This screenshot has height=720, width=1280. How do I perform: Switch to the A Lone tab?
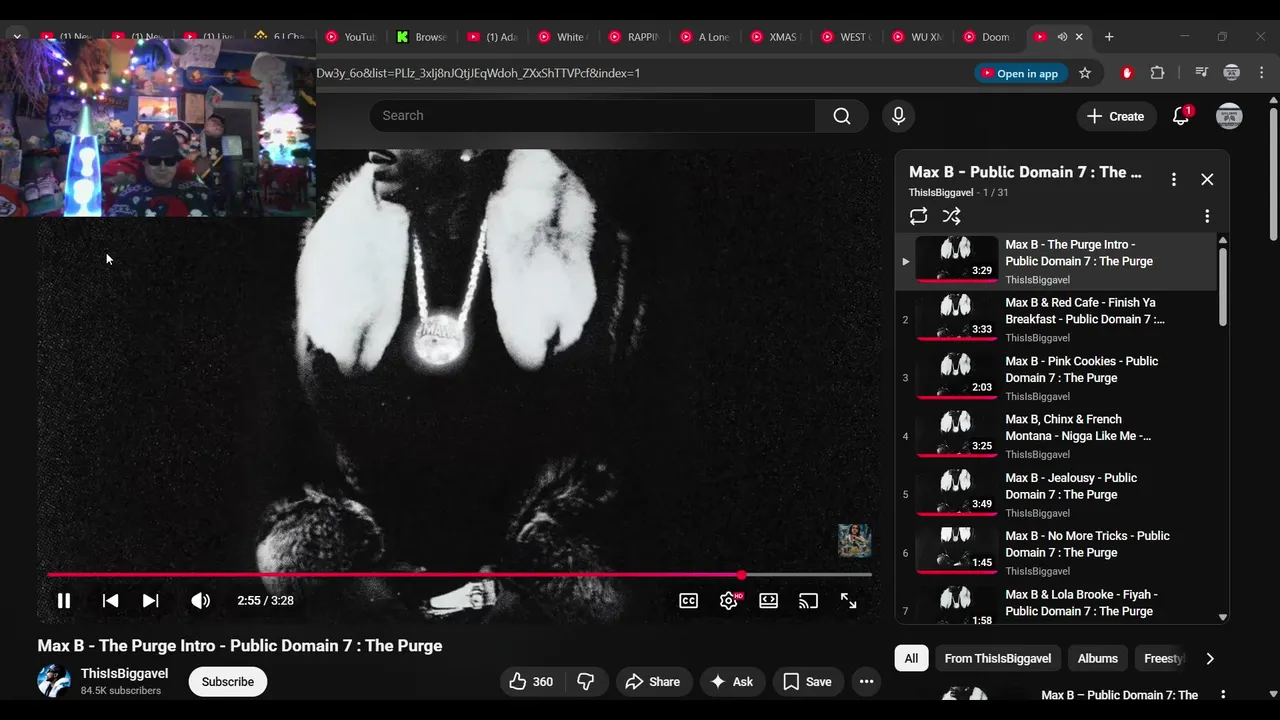coord(704,37)
